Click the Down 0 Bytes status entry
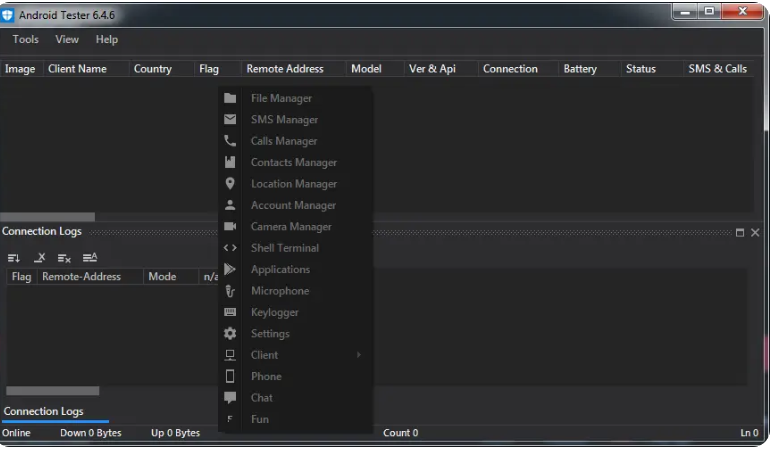 90,433
